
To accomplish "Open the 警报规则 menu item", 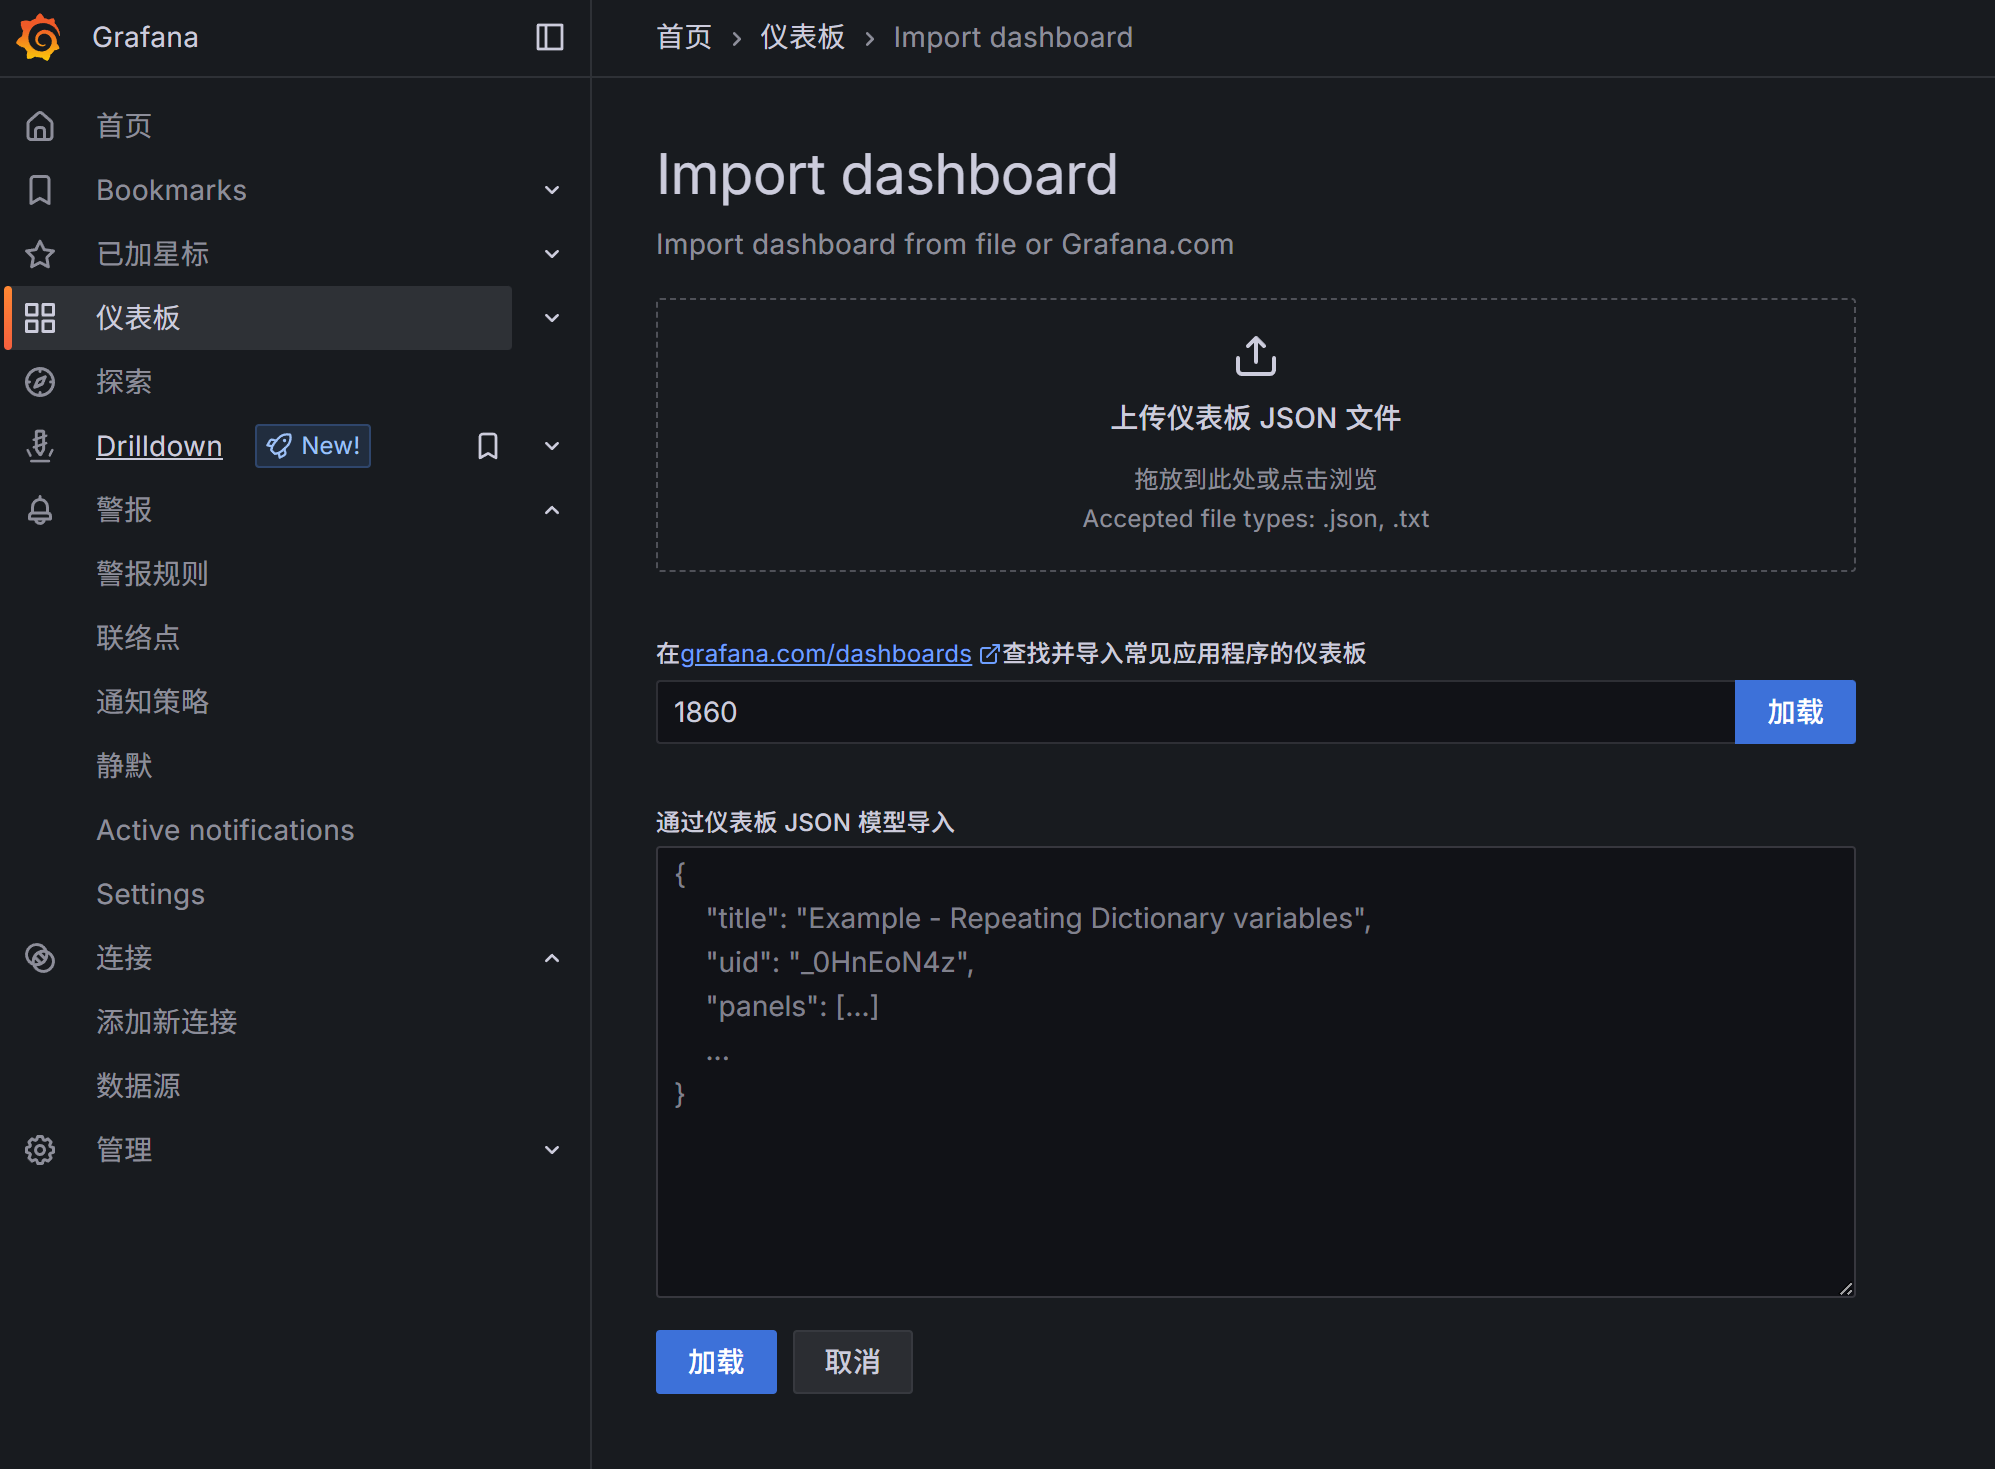I will pyautogui.click(x=152, y=574).
